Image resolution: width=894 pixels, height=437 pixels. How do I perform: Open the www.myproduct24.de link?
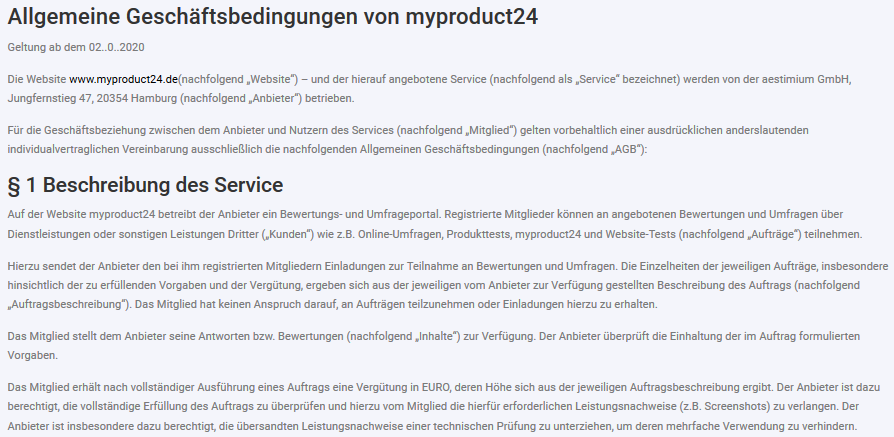(124, 79)
